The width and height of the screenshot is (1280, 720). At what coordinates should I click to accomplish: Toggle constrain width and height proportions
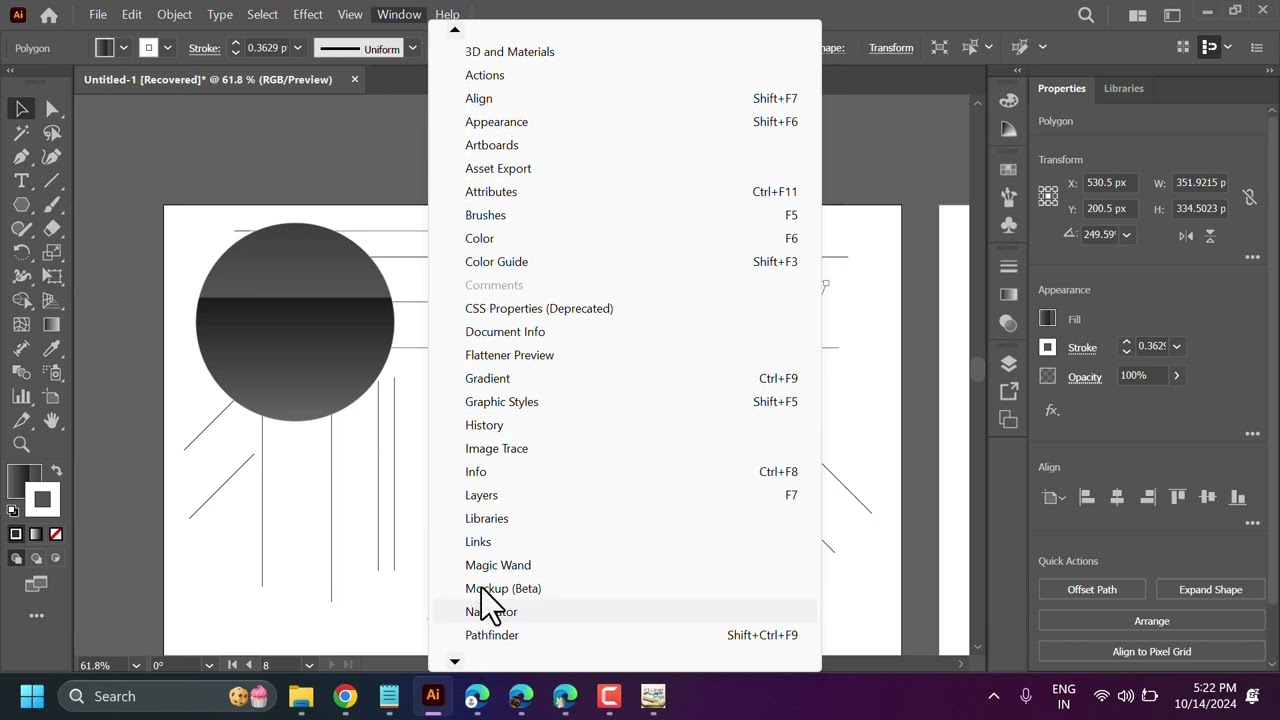pos(1249,196)
